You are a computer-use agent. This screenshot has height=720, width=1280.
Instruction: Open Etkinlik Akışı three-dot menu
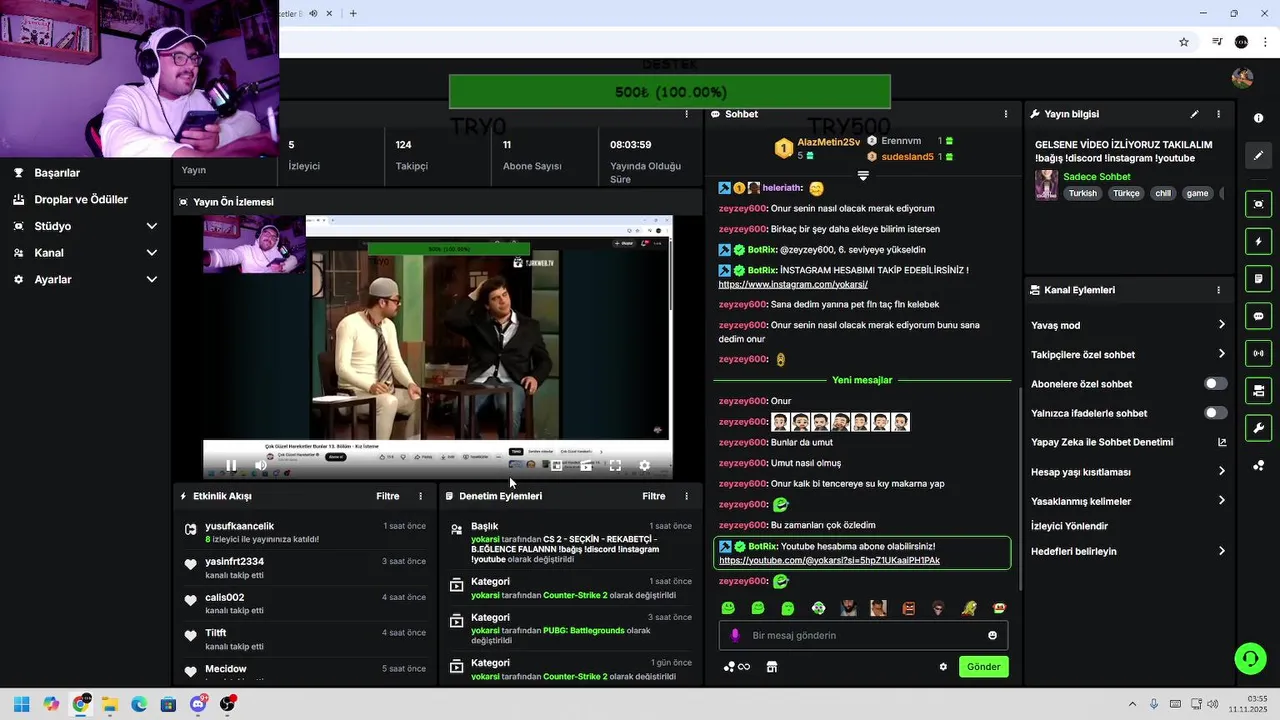tap(420, 496)
